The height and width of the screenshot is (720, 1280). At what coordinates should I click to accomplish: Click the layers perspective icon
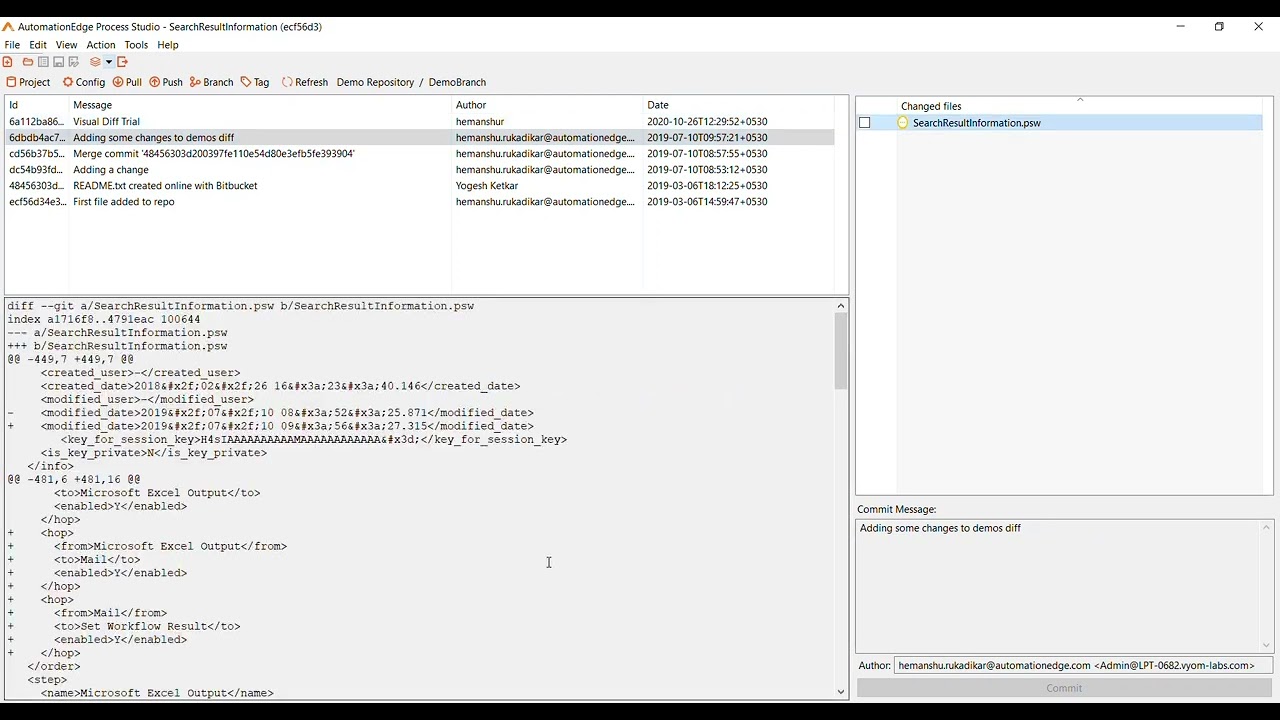click(95, 62)
